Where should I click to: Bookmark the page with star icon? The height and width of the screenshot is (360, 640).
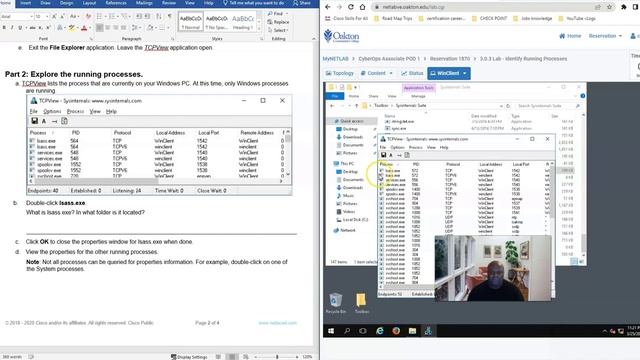[609, 7]
